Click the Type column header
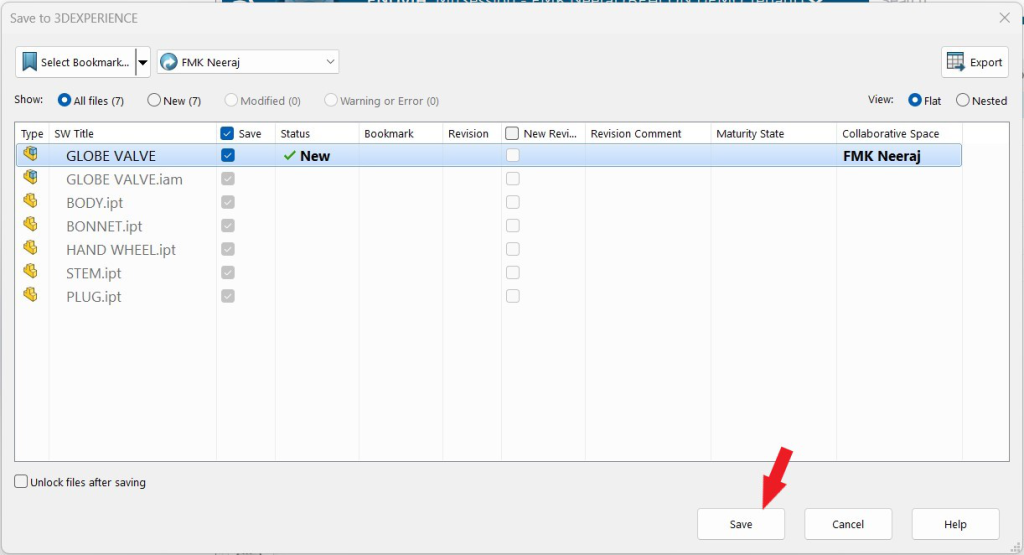The height and width of the screenshot is (555, 1024). coord(31,134)
